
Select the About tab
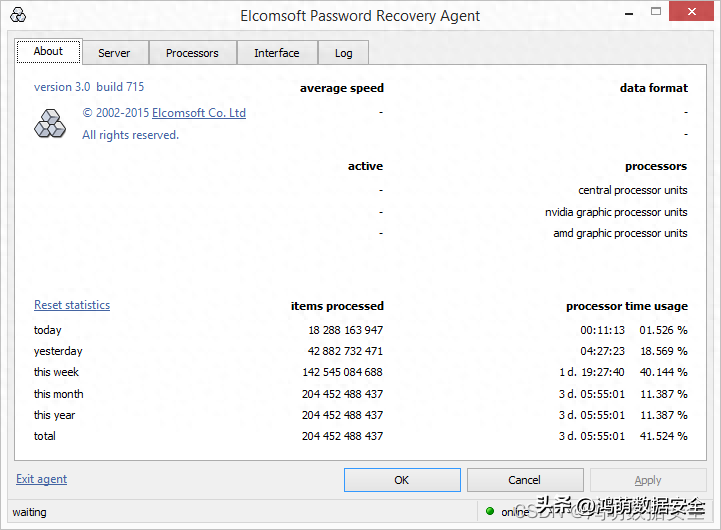coord(48,51)
